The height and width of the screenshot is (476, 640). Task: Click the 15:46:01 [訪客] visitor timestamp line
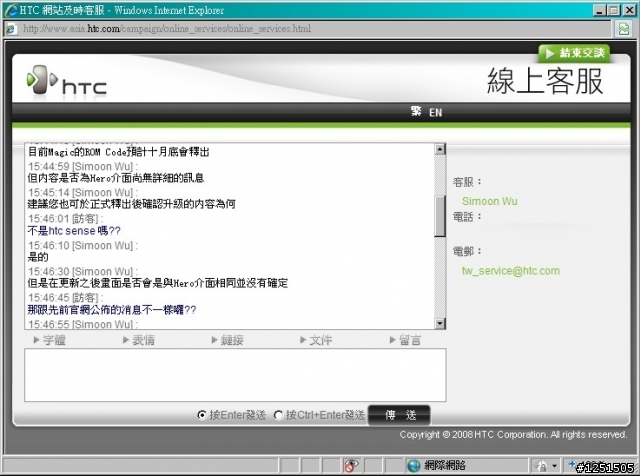click(x=65, y=219)
